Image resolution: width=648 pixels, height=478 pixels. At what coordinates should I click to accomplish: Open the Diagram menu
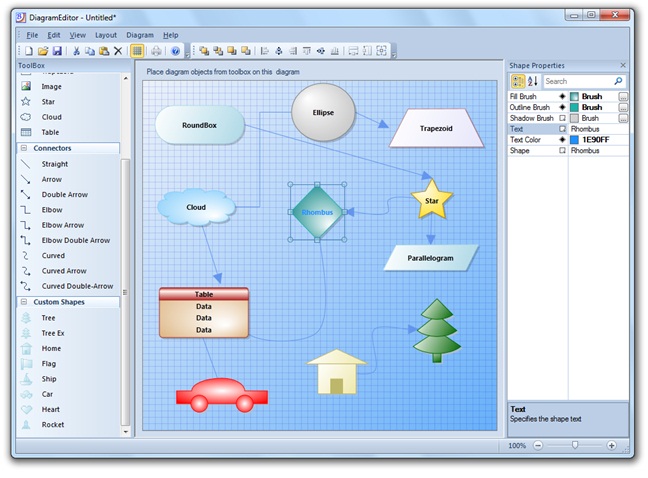(x=140, y=35)
